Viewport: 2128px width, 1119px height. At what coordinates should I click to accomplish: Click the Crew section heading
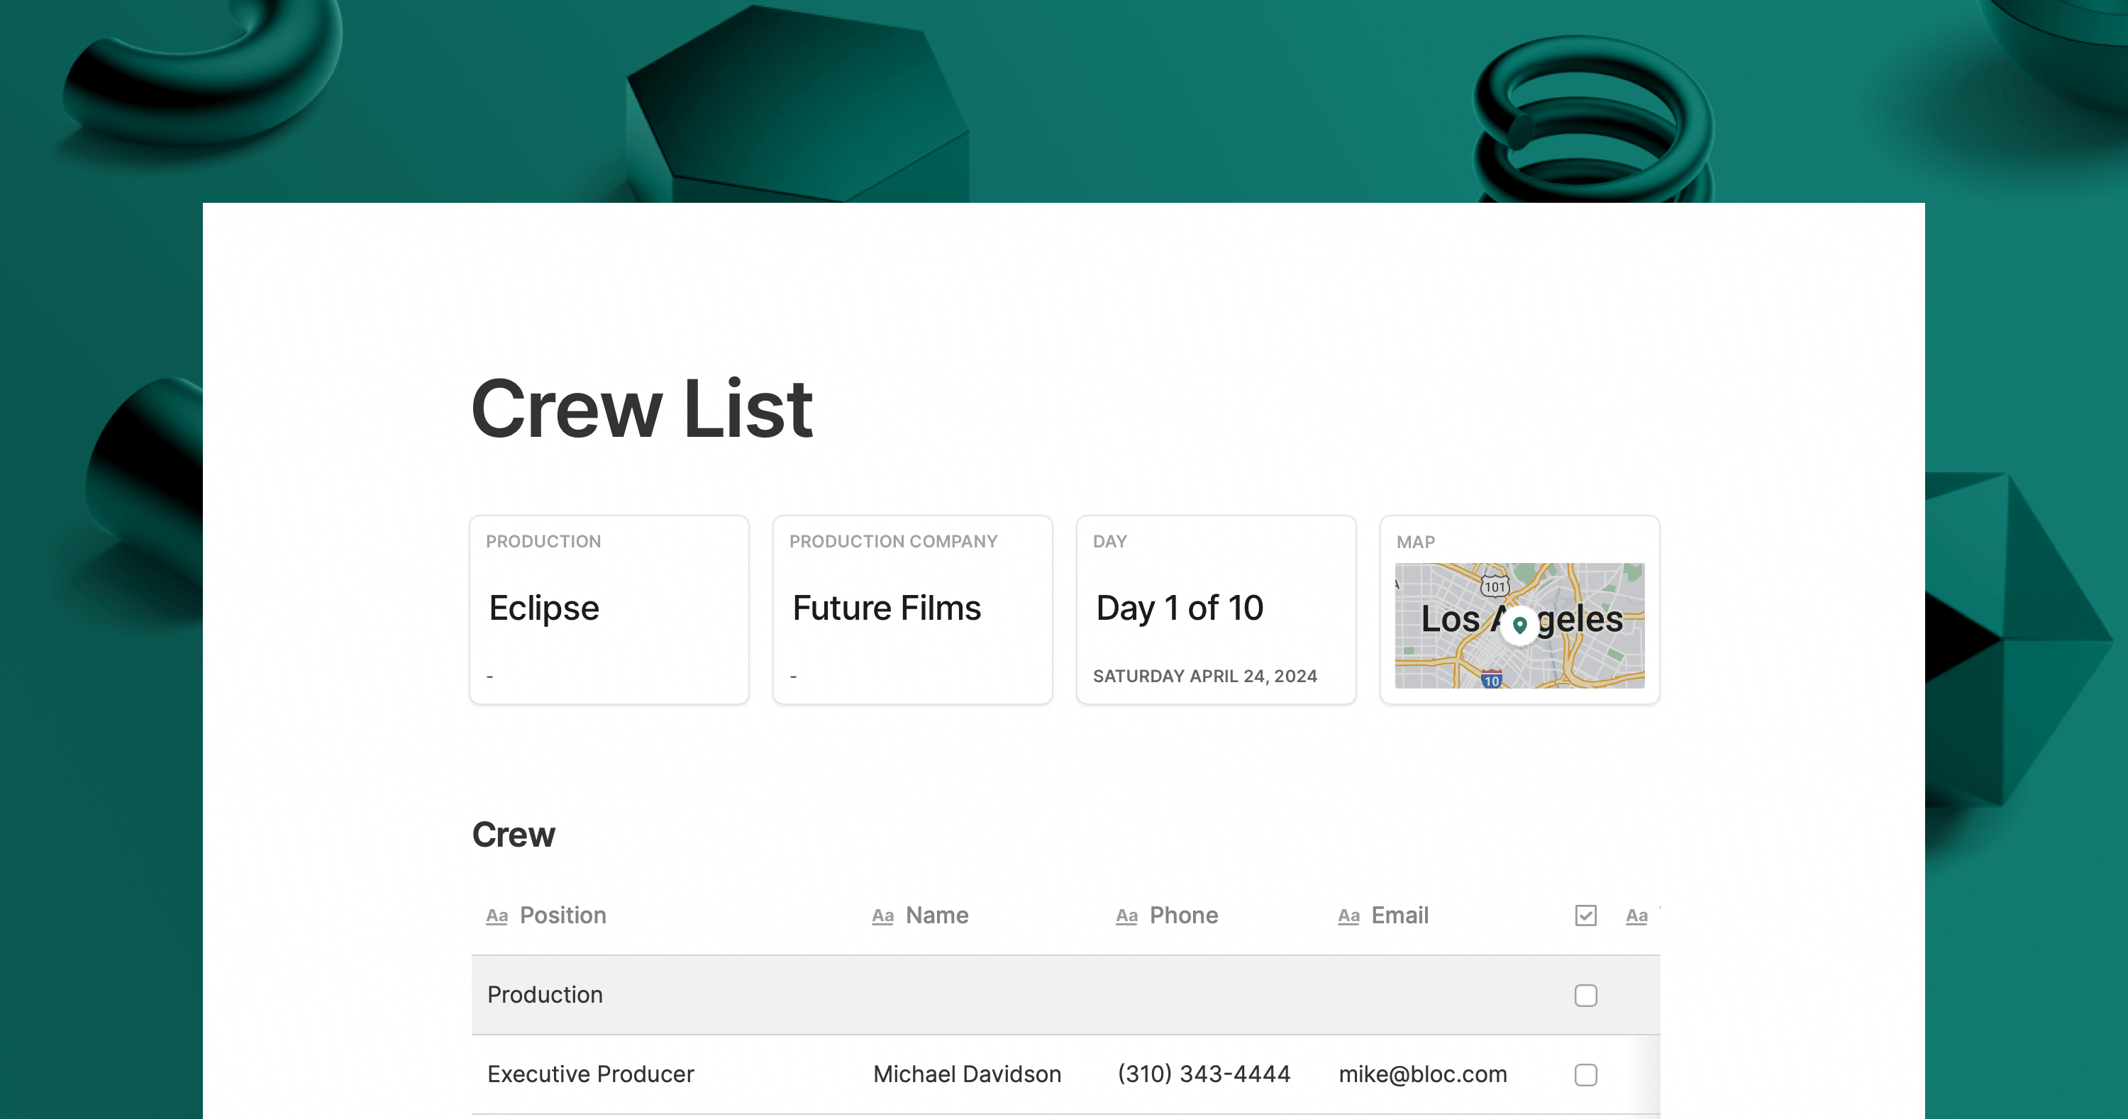tap(513, 834)
